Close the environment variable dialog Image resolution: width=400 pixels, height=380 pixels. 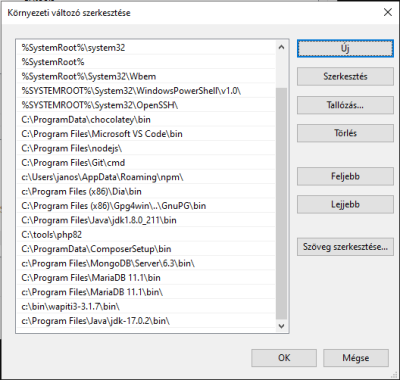388,13
